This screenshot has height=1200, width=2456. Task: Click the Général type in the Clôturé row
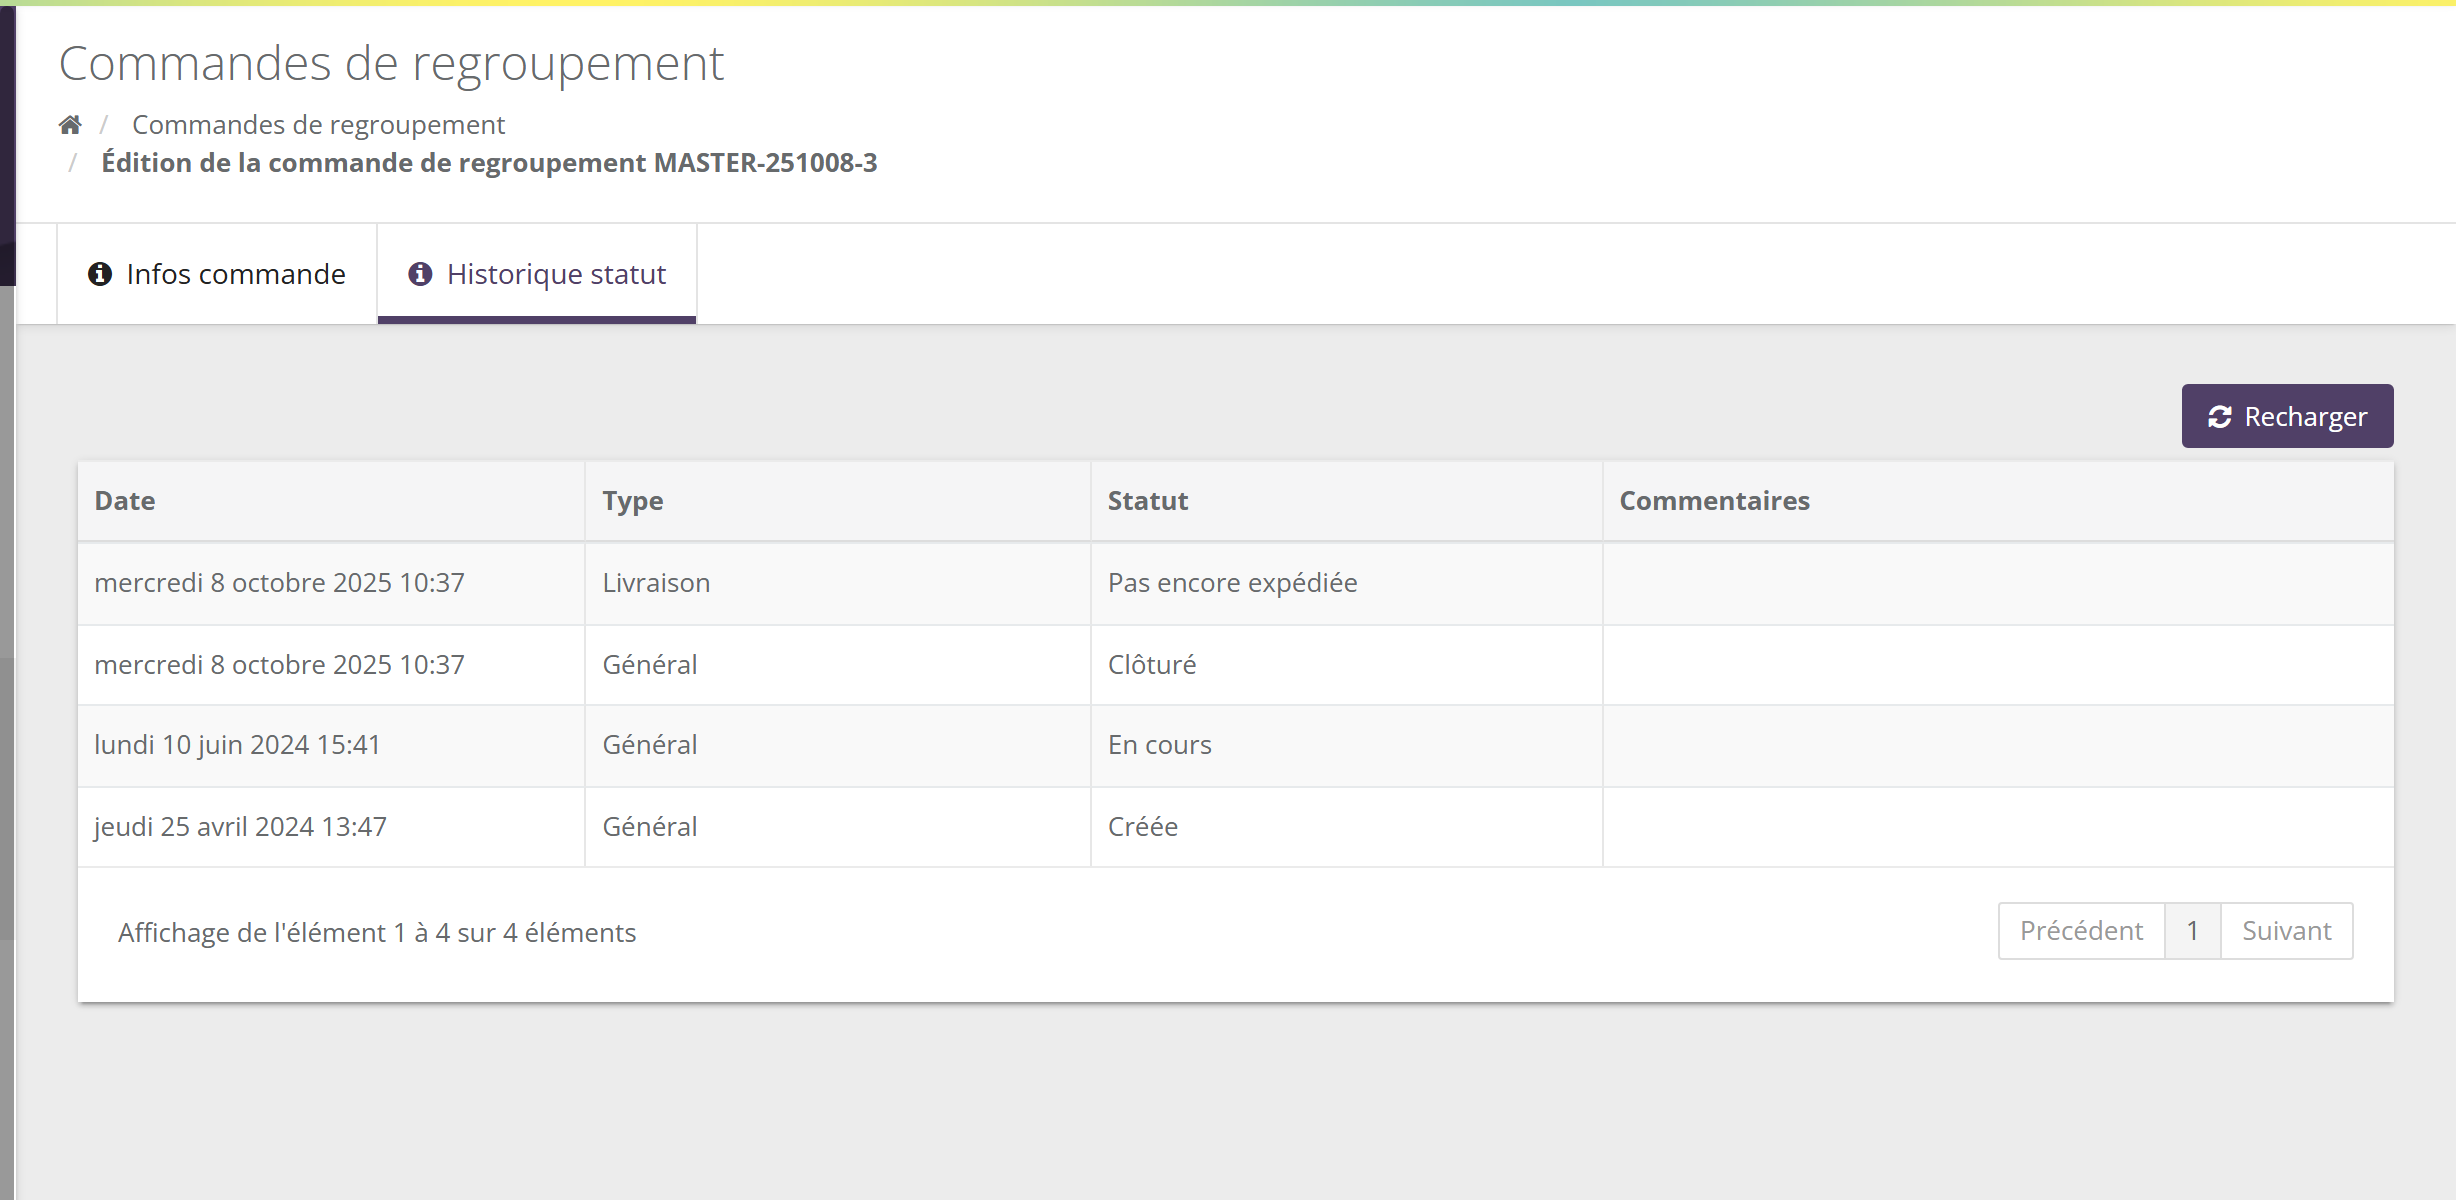[x=837, y=665]
